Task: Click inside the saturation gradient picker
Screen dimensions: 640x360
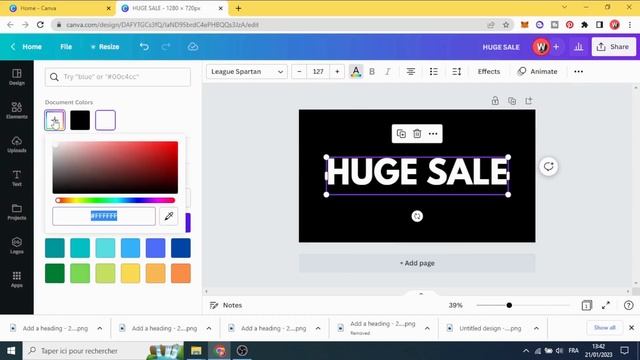Action: (115, 167)
